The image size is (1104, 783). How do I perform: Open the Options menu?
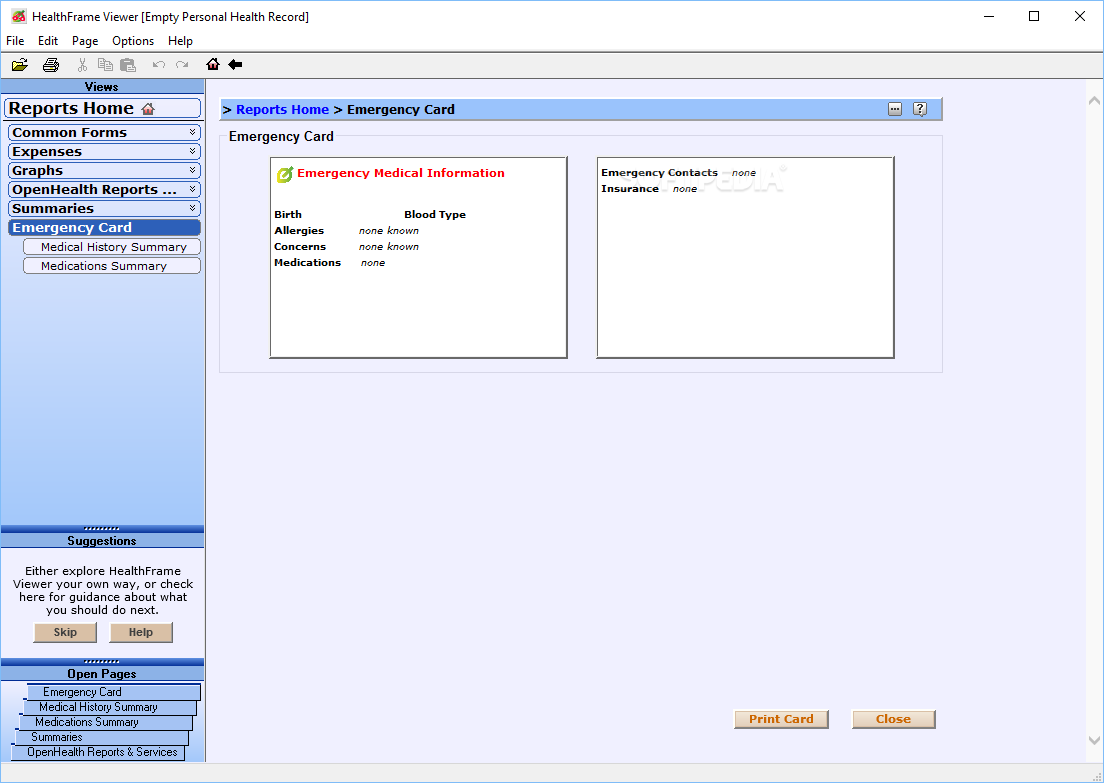click(x=133, y=41)
